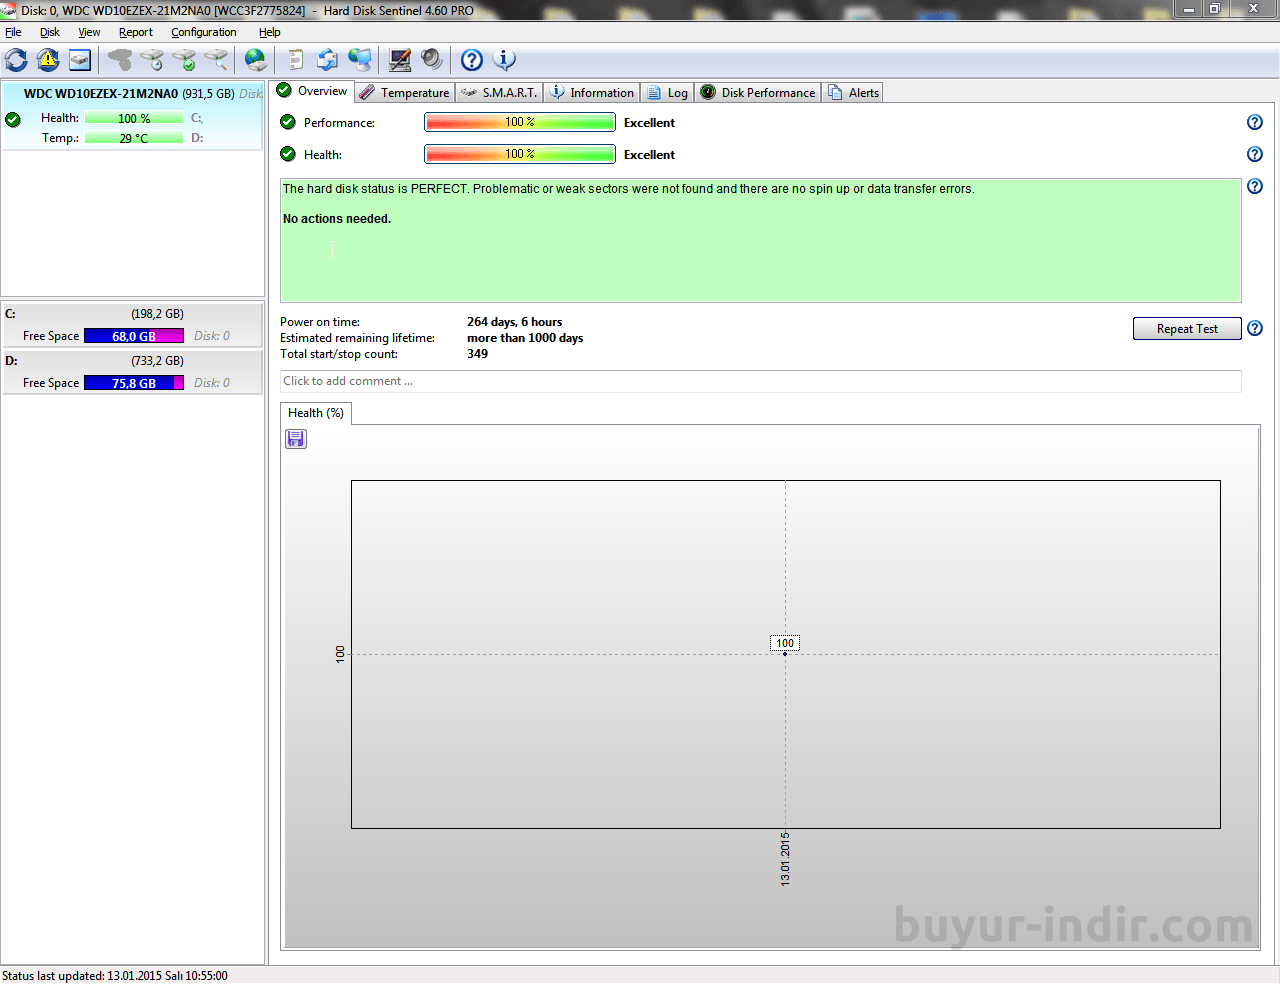Open the File menu

point(13,32)
